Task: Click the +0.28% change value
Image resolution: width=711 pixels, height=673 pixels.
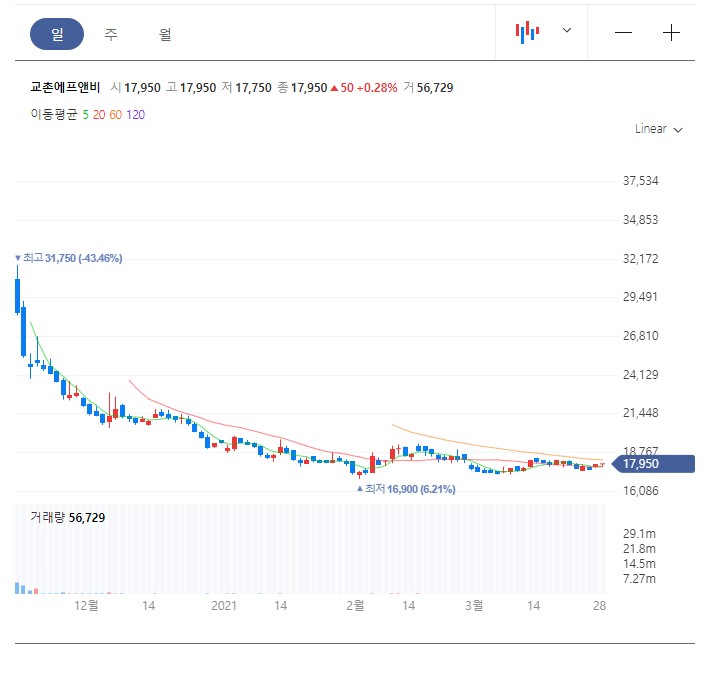Action: point(377,88)
